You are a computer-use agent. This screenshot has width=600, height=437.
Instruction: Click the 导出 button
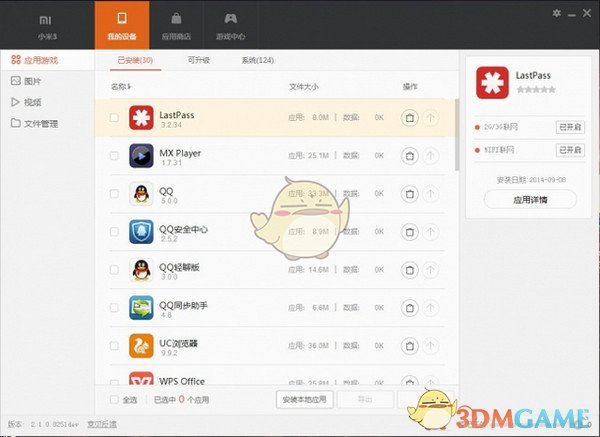(365, 399)
